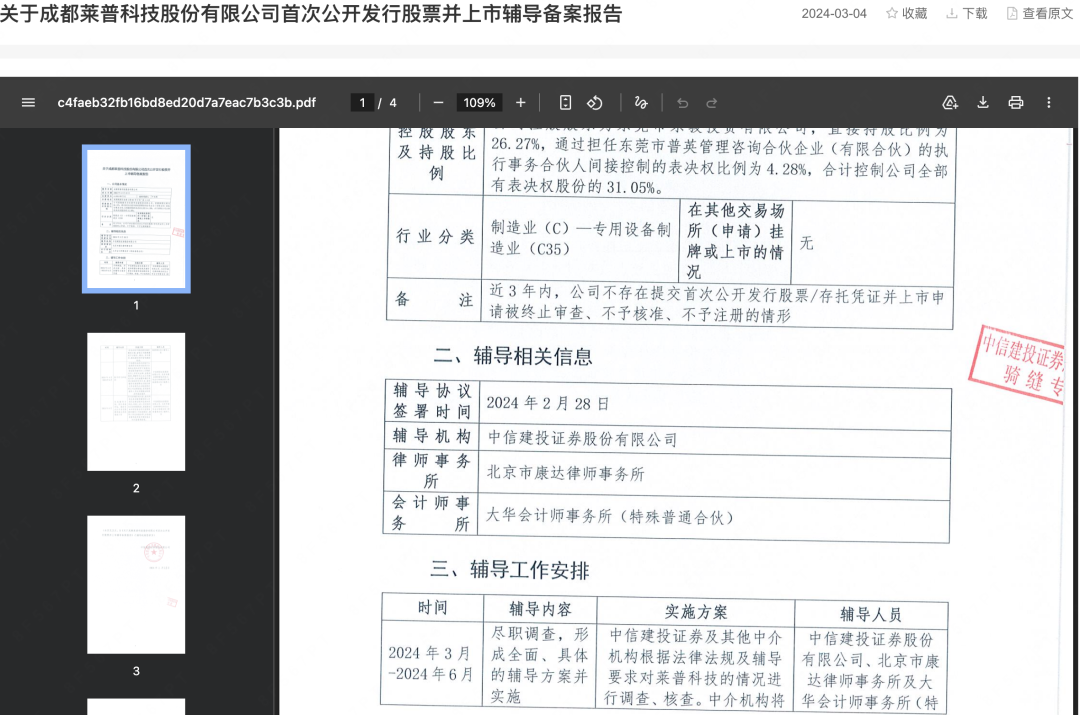
Task: Edit the current page number field
Action: 362,103
